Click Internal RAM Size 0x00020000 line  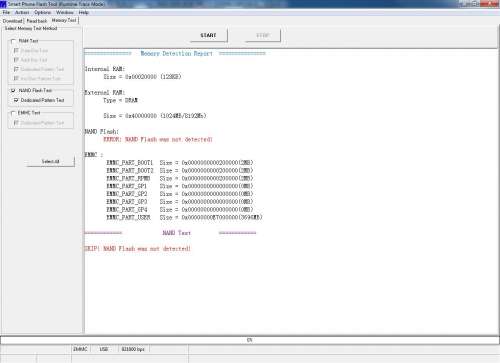coord(142,77)
